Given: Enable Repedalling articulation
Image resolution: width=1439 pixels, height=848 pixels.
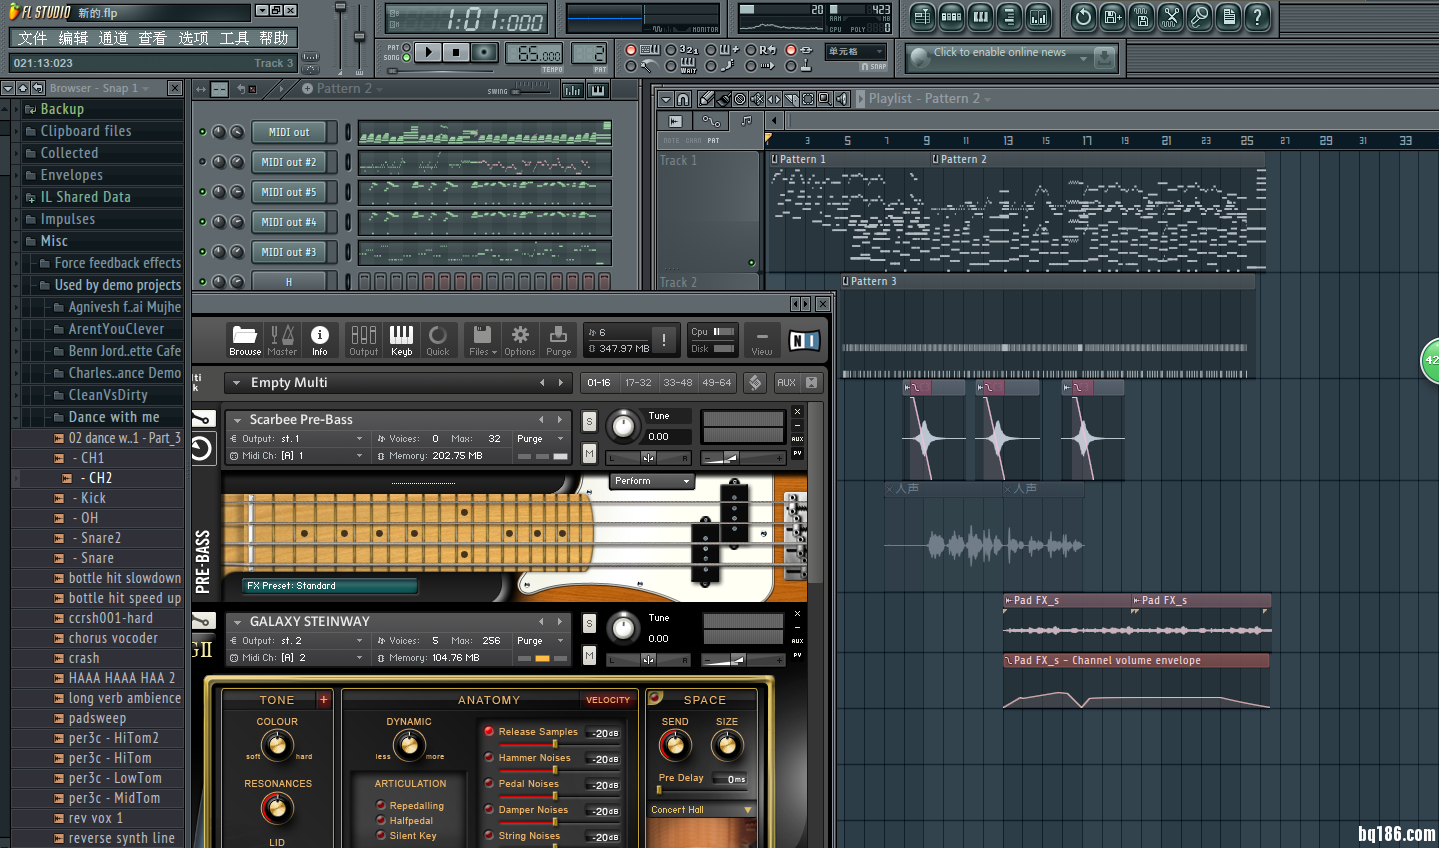Looking at the screenshot, I should click(x=381, y=805).
